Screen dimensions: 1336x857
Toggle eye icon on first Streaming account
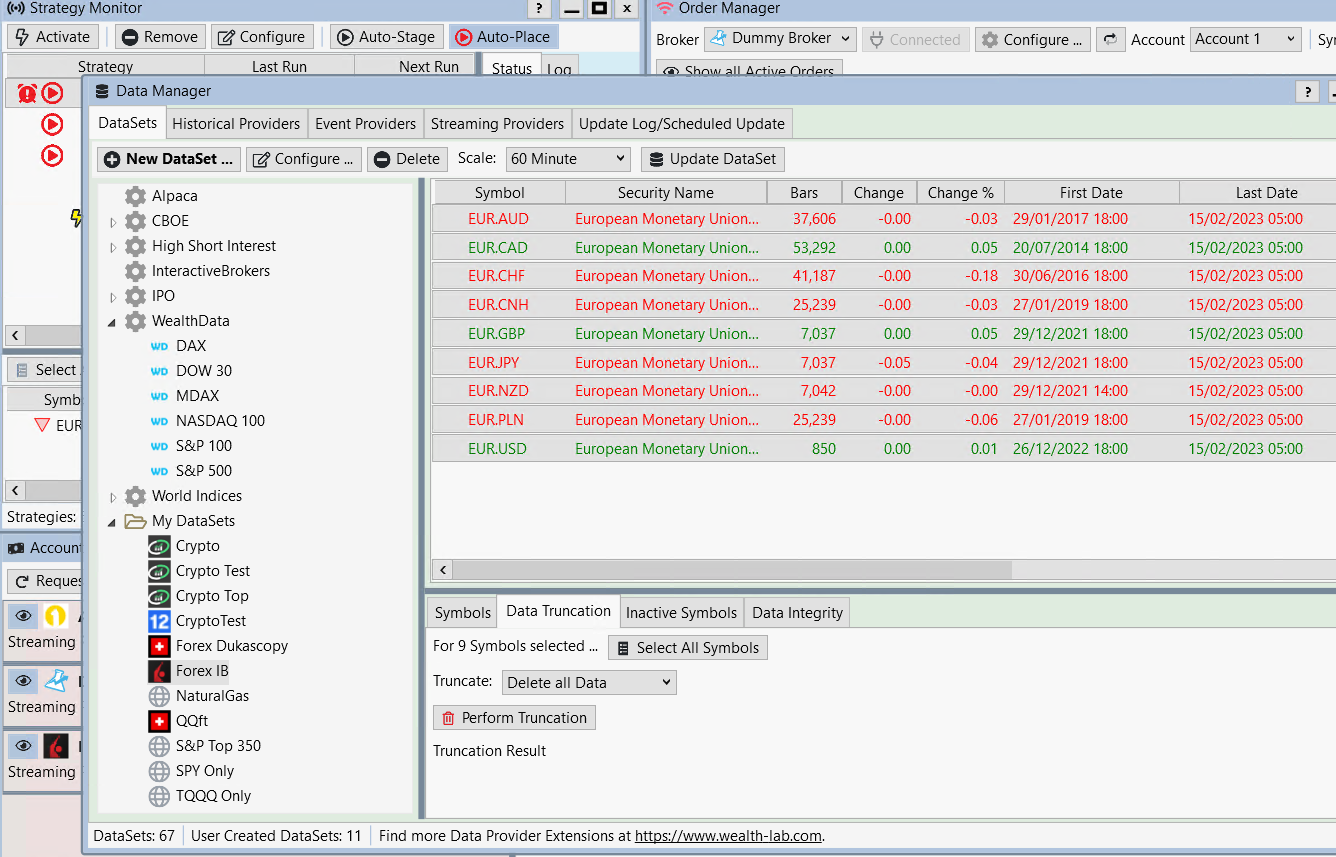[x=24, y=616]
